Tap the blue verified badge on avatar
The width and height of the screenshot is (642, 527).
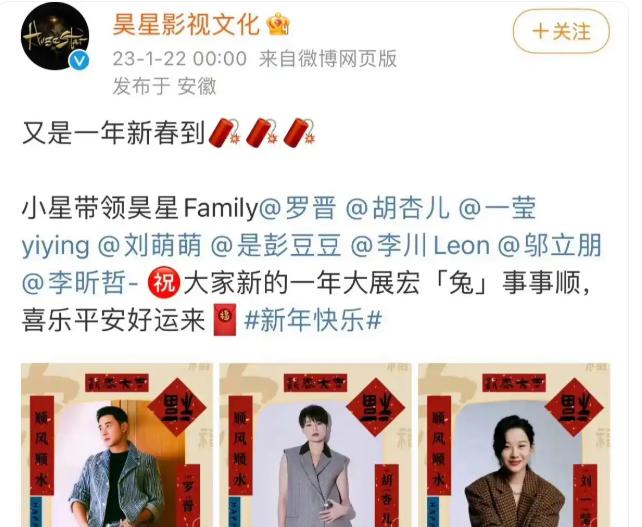79,60
